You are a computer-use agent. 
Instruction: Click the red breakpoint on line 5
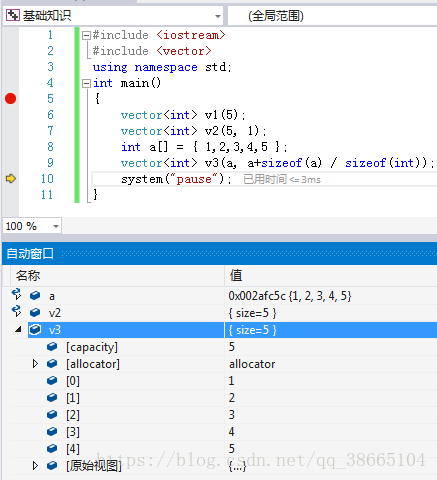pos(10,99)
